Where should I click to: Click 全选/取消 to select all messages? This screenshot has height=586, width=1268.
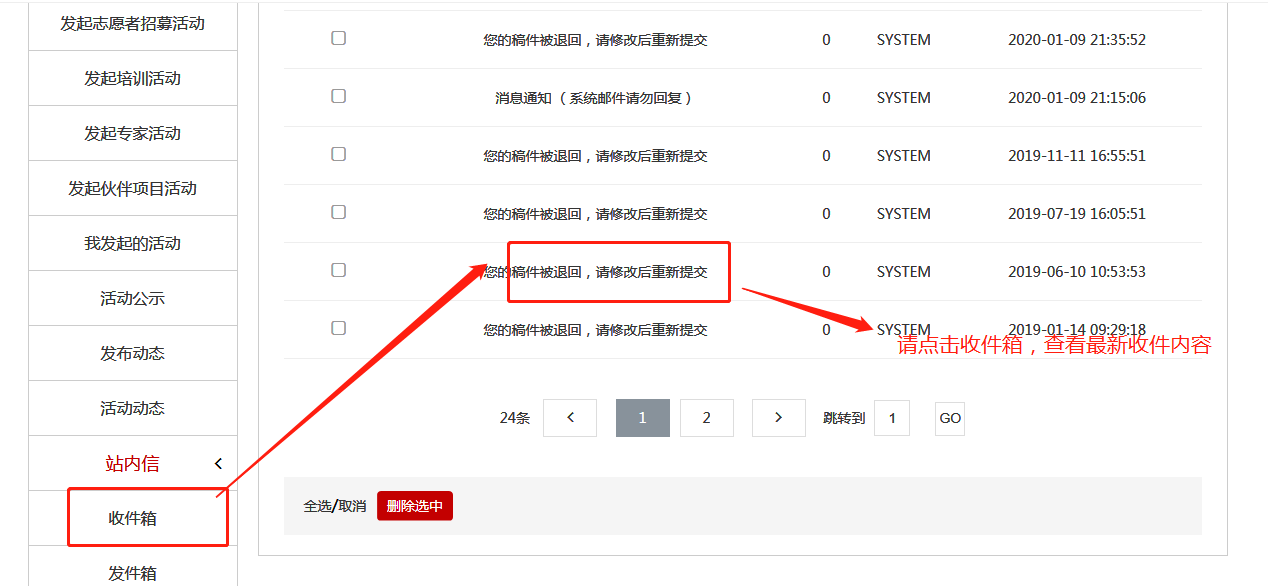(335, 507)
